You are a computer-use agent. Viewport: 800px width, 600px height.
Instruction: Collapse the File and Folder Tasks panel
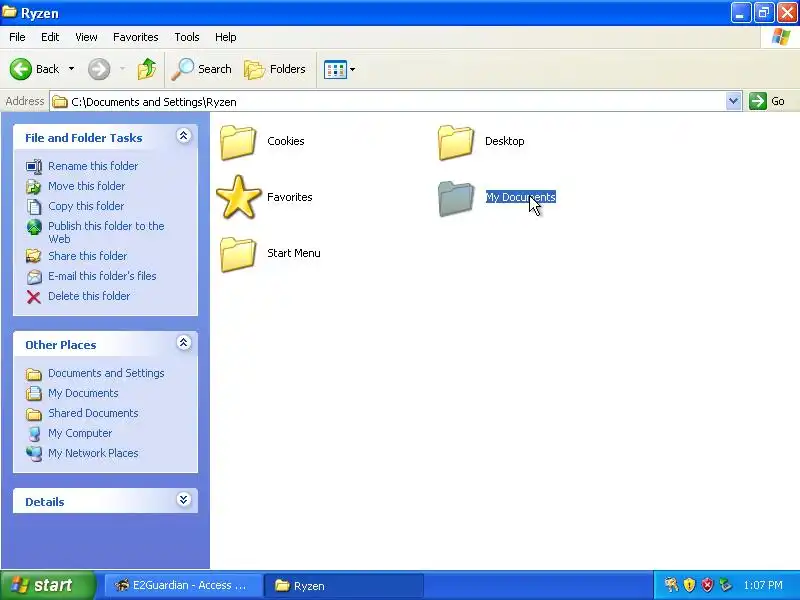click(x=184, y=136)
